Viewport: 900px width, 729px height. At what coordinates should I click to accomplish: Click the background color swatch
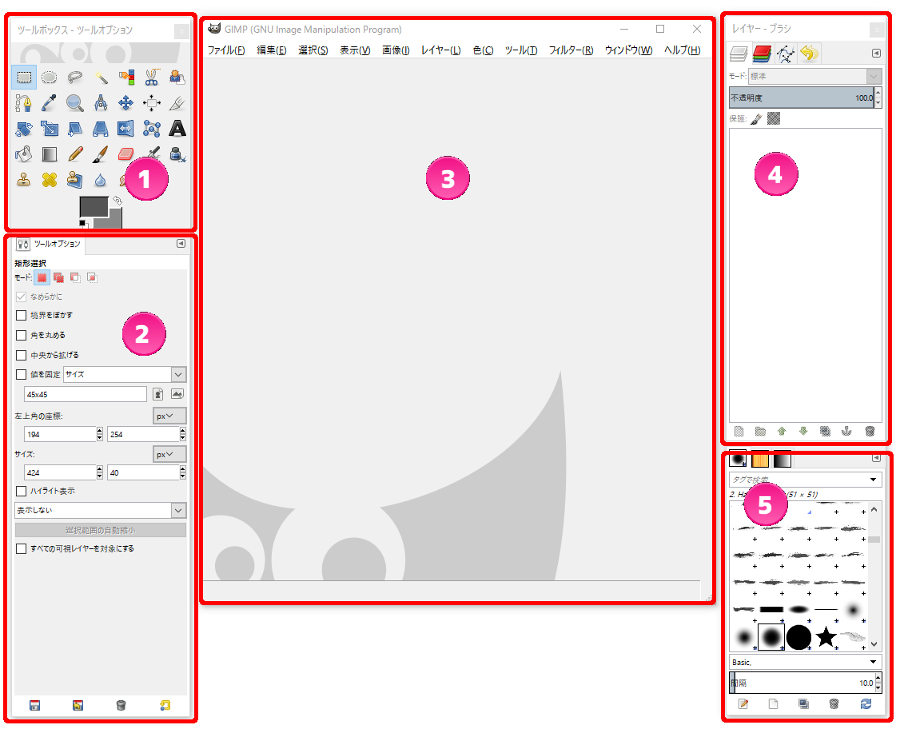click(115, 220)
